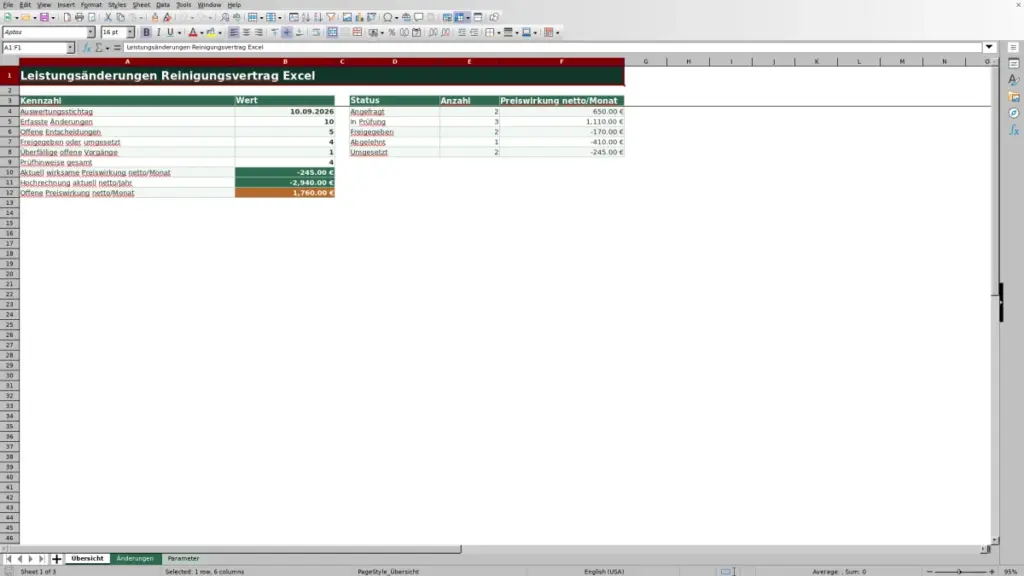The width and height of the screenshot is (1024, 576).
Task: Open the Function Wizard beside the formula bar
Action: (87, 48)
